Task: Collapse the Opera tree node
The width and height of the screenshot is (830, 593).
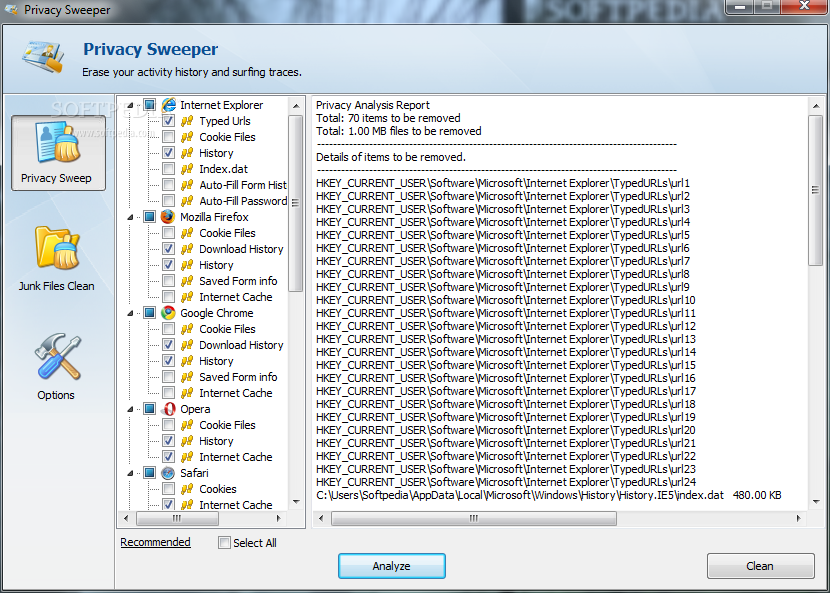Action: 130,409
